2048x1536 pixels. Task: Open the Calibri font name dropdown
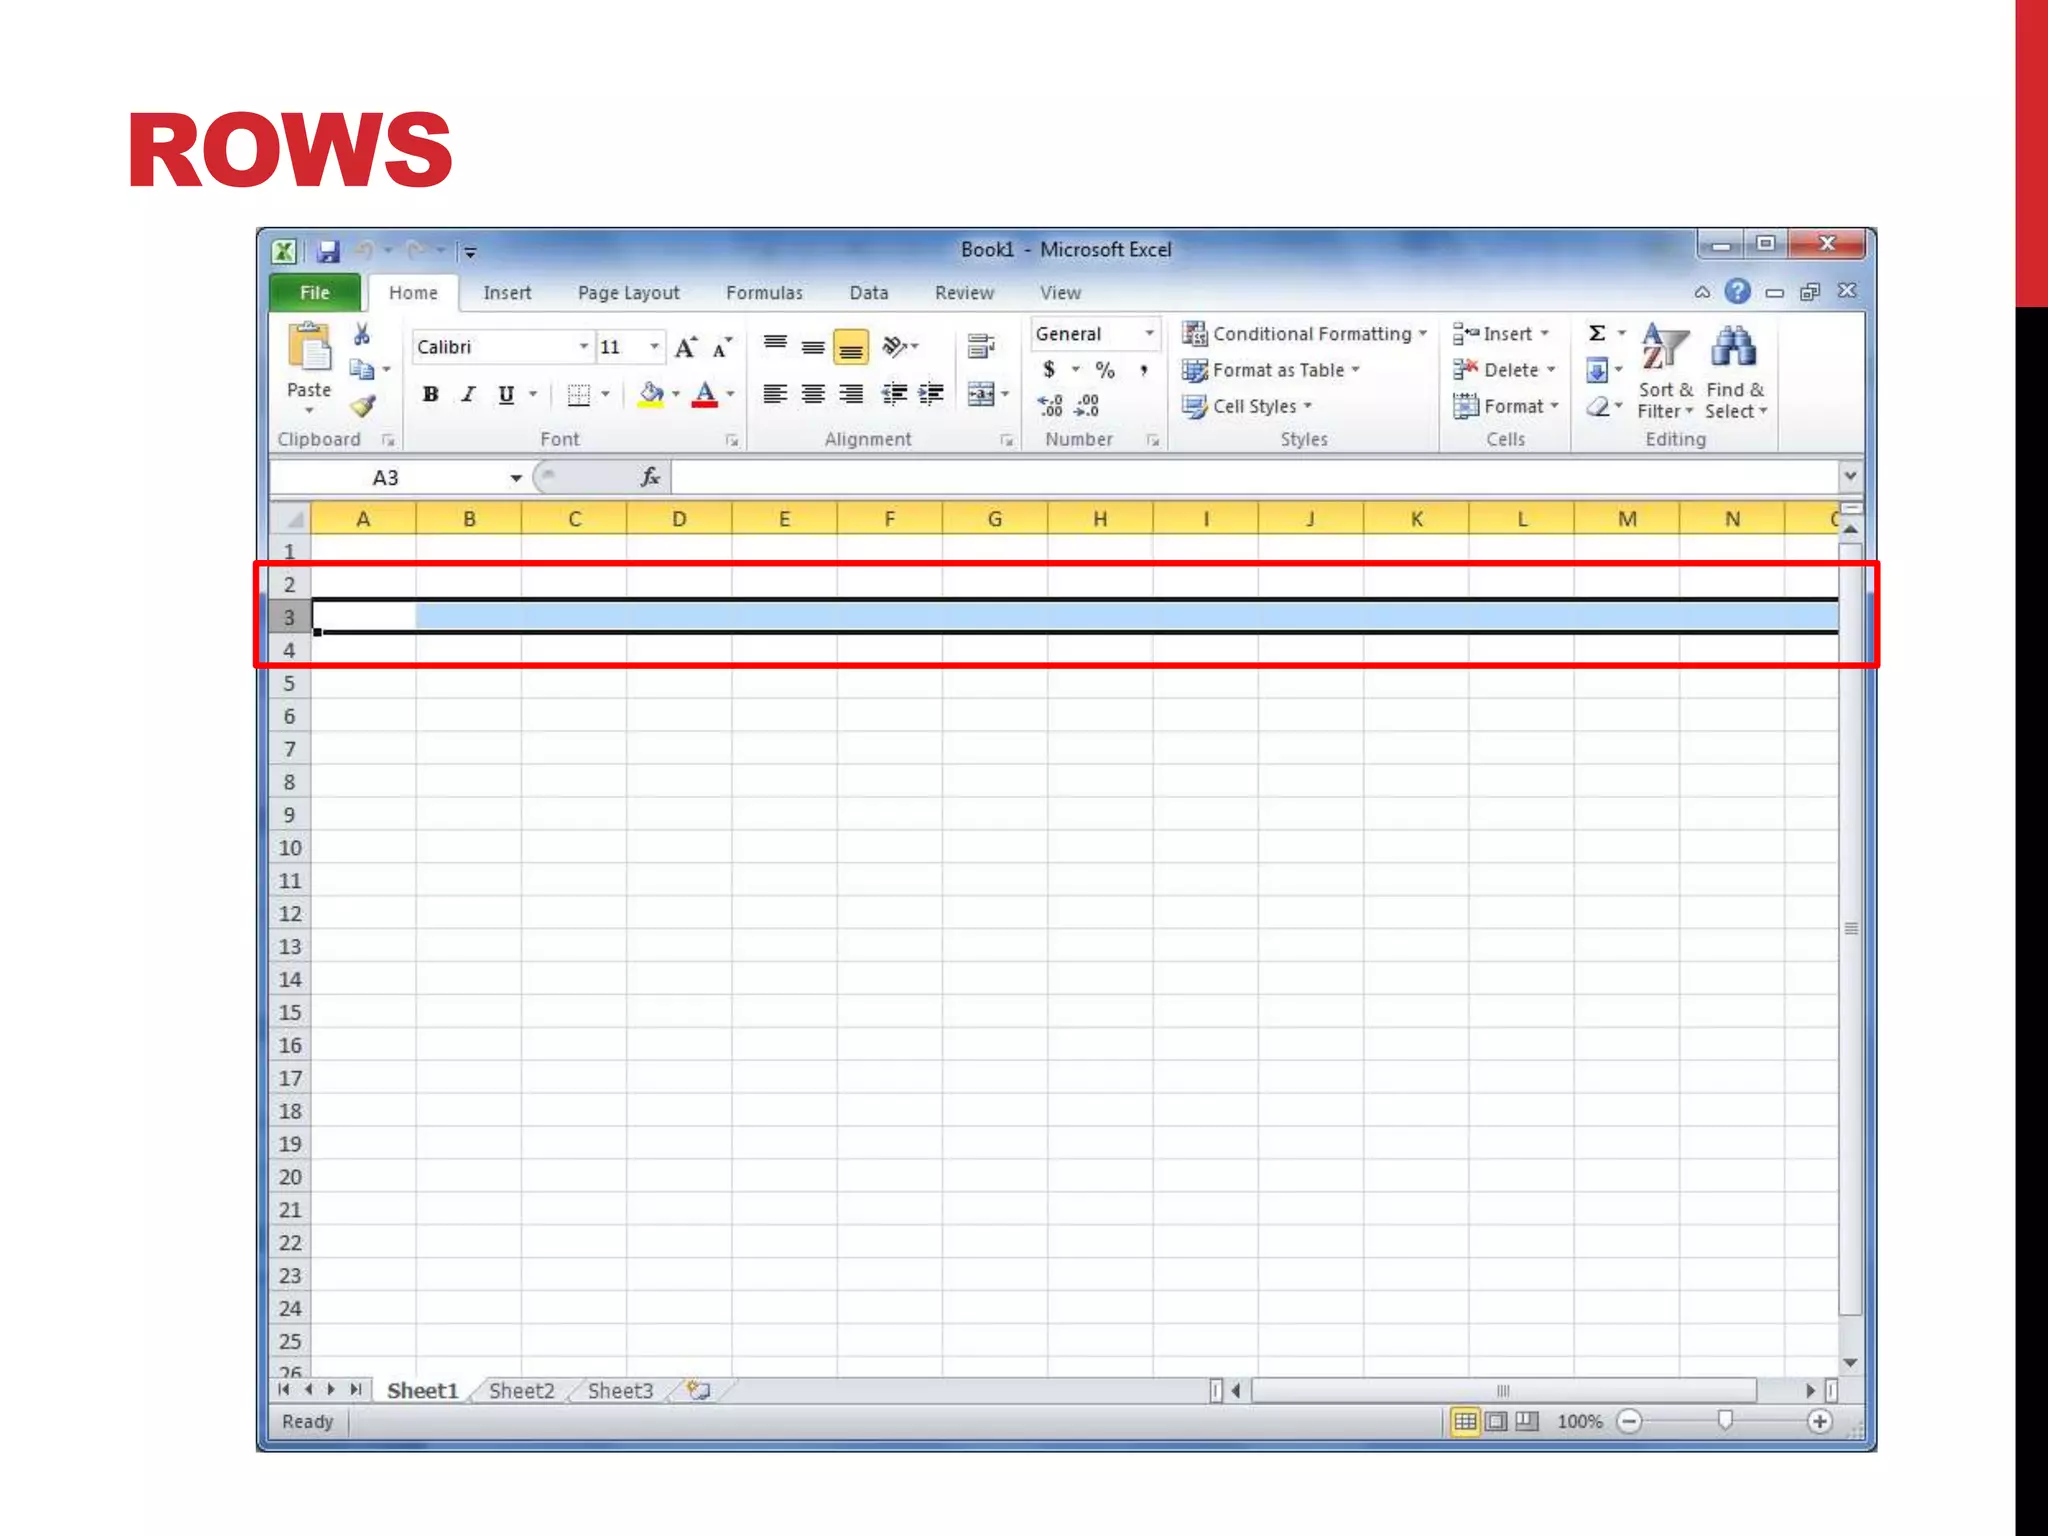(x=583, y=347)
